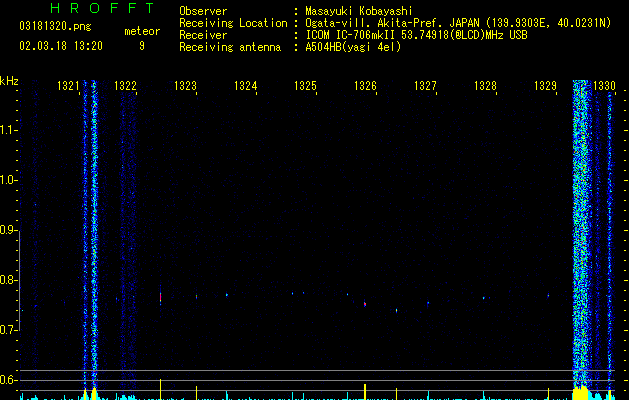Click the Receiver label

(203, 35)
